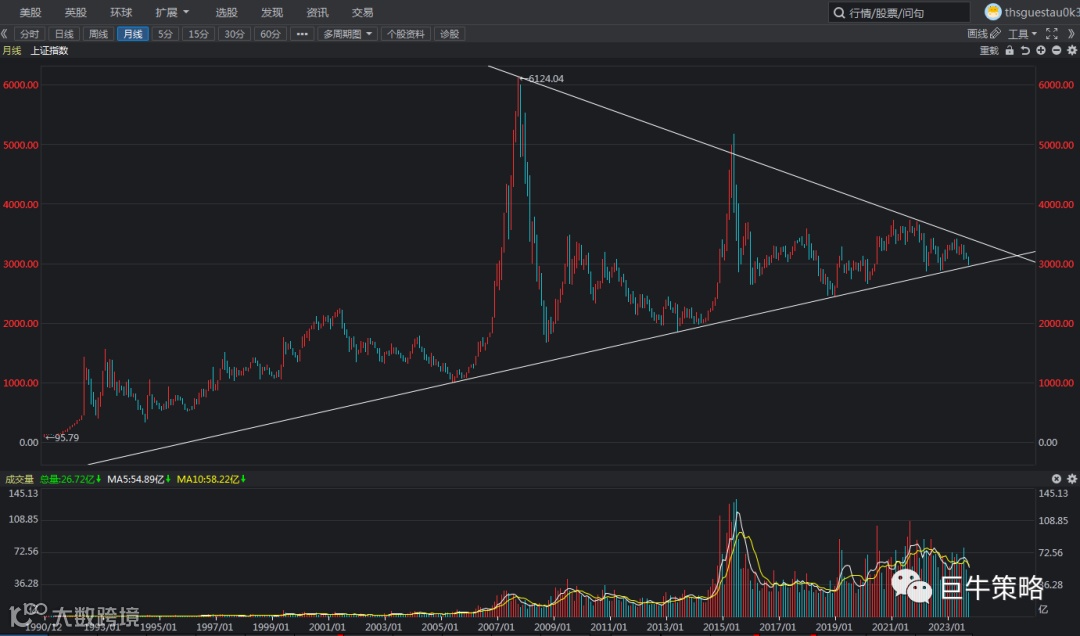Click the 95.79 lowest price label
The height and width of the screenshot is (636, 1080).
pos(67,438)
